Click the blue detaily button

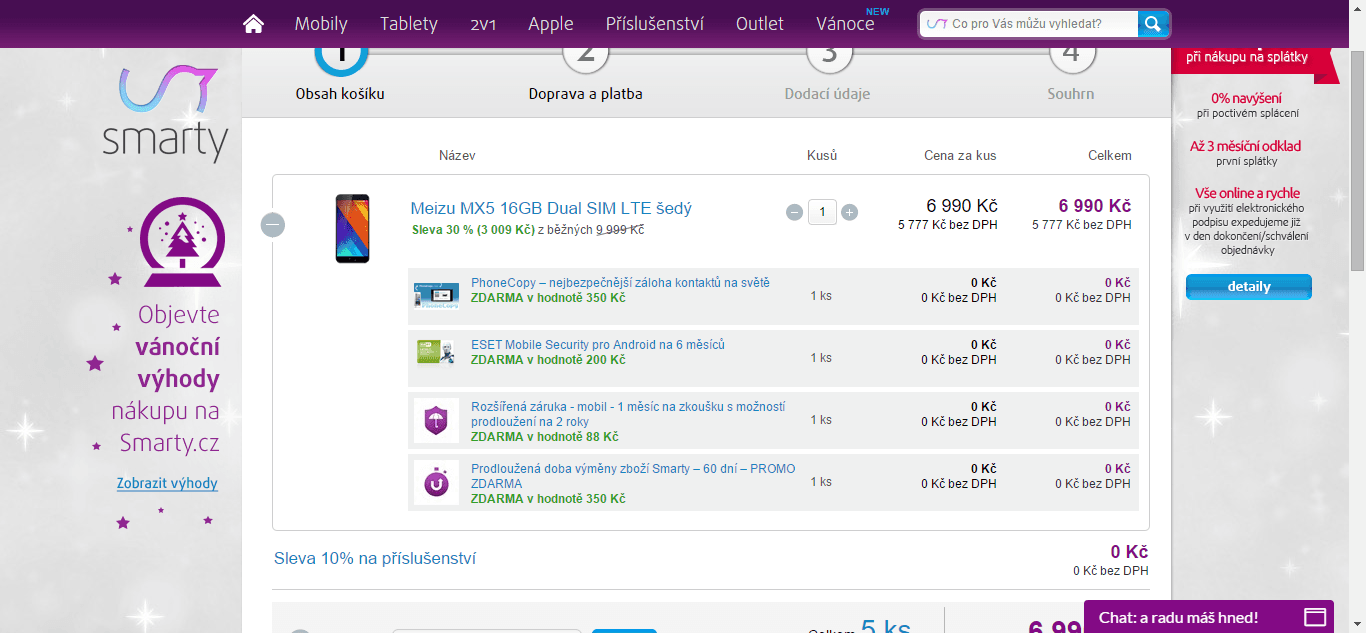click(1249, 286)
